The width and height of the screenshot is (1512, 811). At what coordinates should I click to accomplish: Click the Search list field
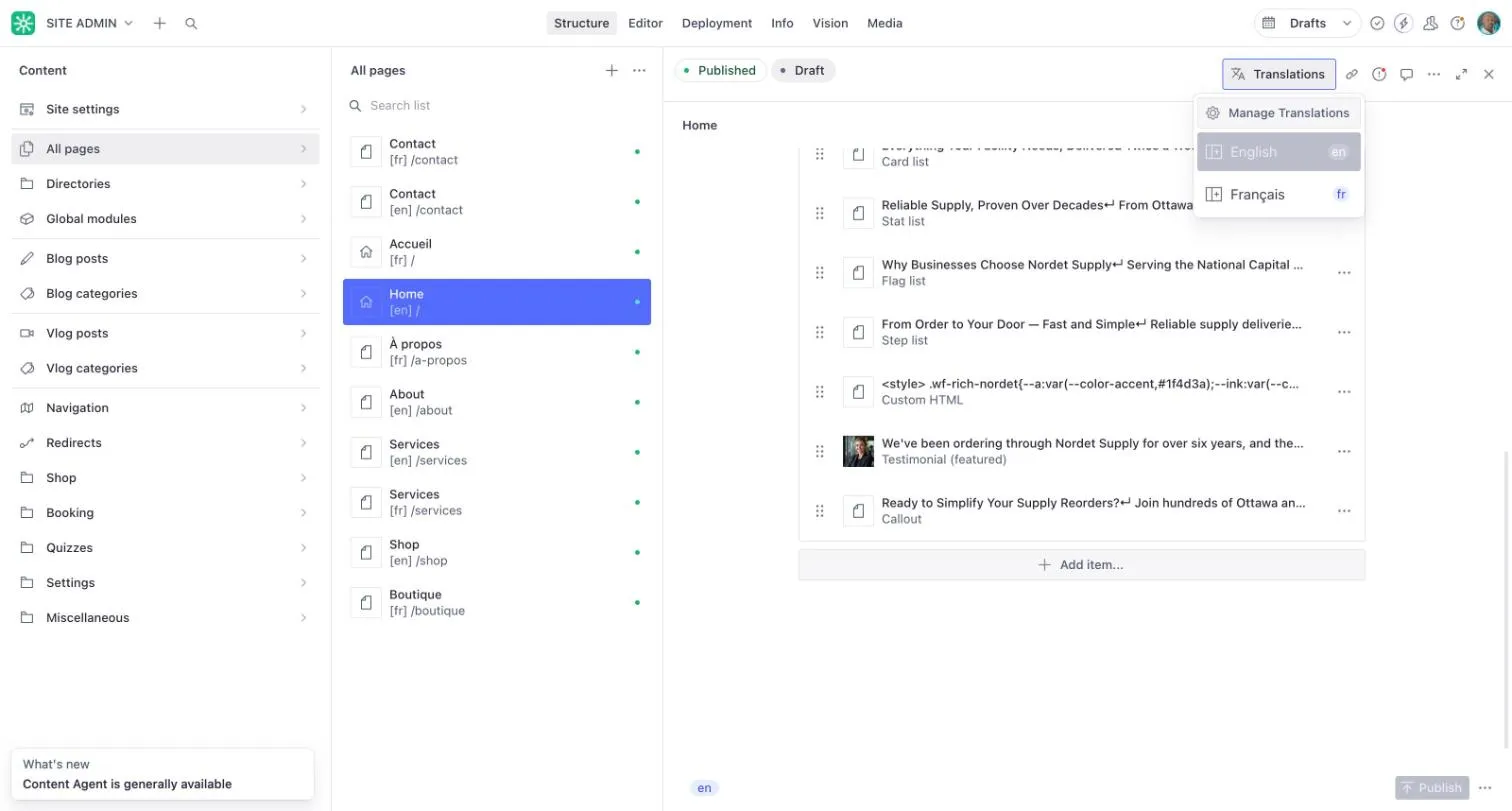[497, 105]
